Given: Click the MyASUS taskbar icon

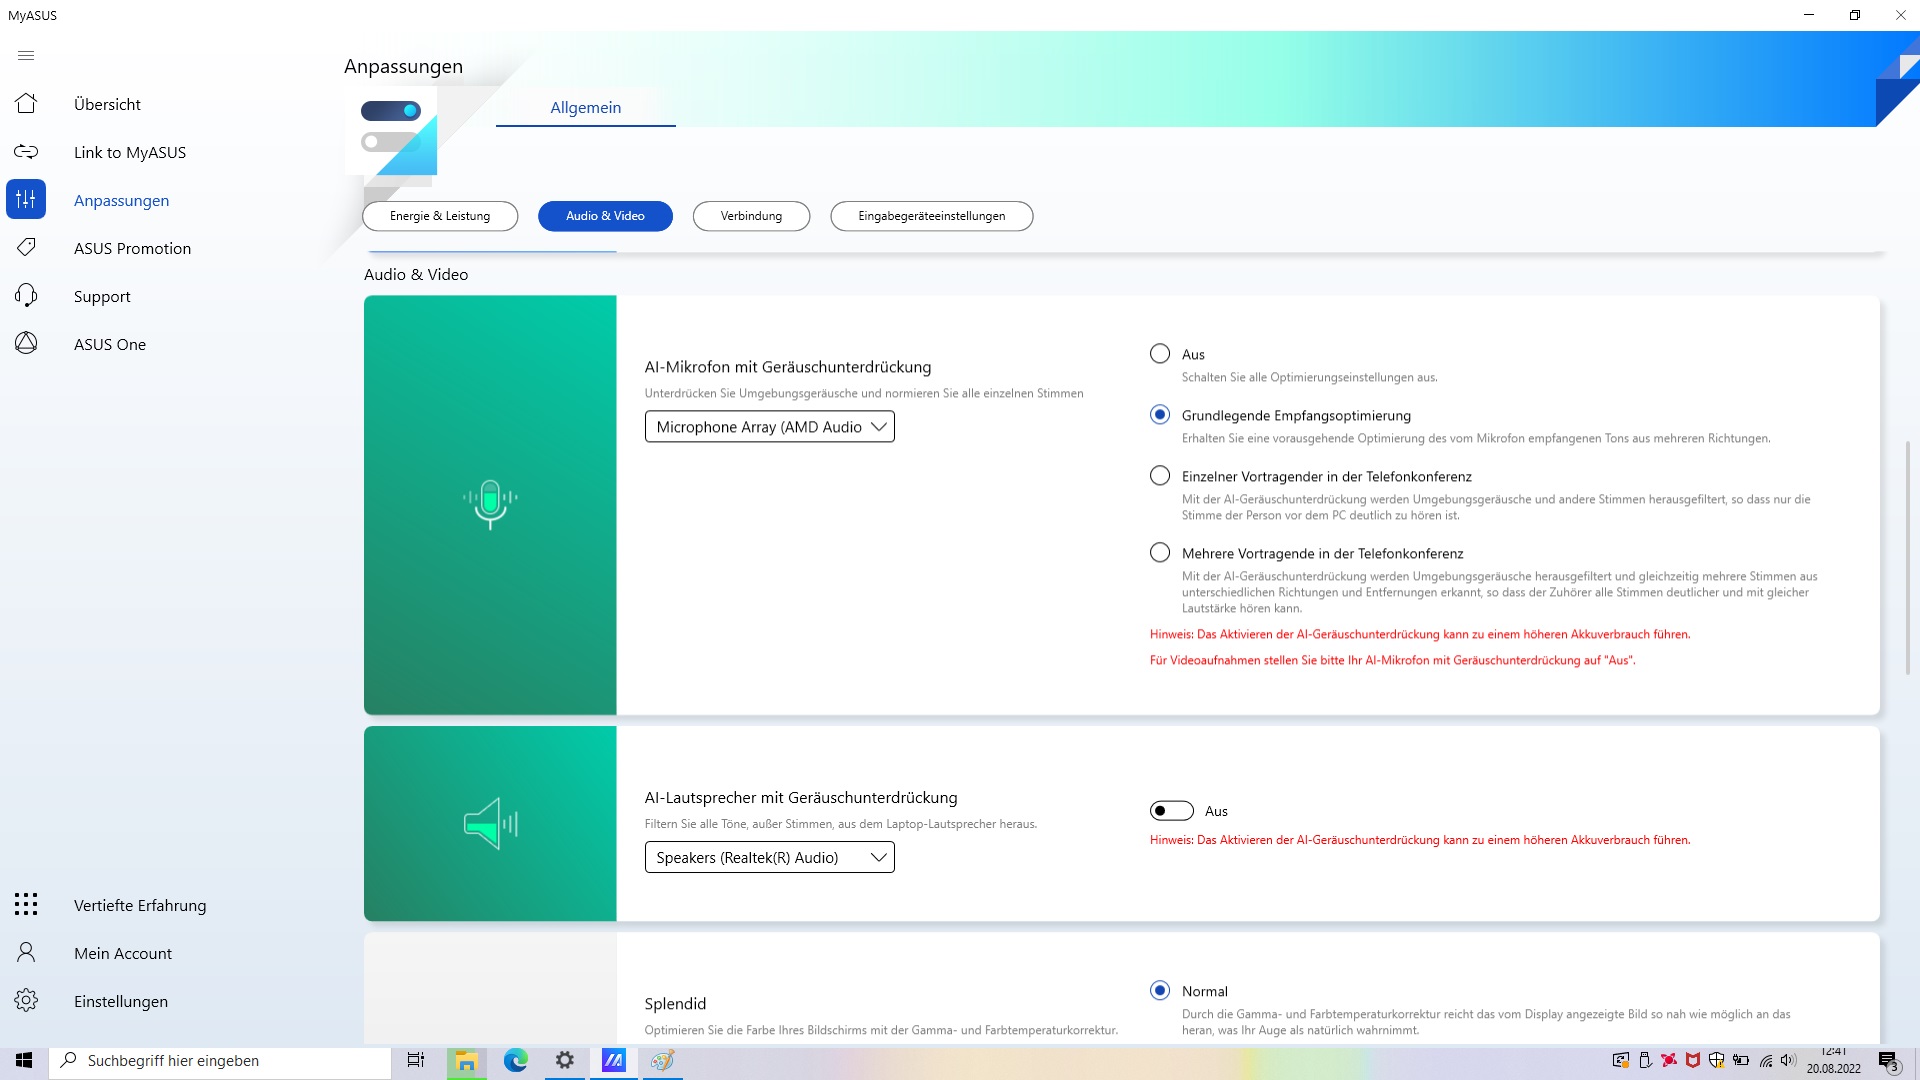Looking at the screenshot, I should (614, 1061).
